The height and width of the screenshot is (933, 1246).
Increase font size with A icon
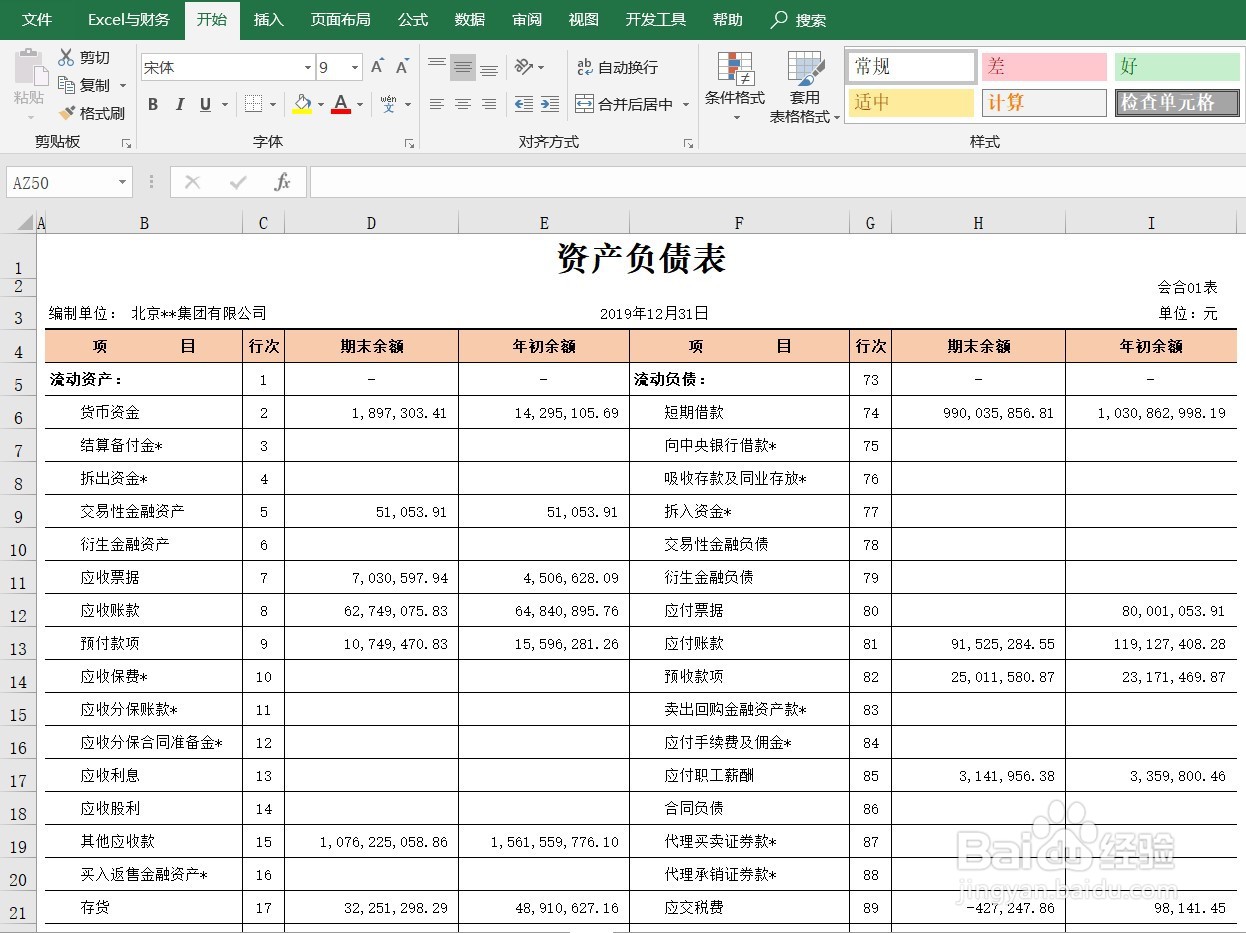(376, 66)
